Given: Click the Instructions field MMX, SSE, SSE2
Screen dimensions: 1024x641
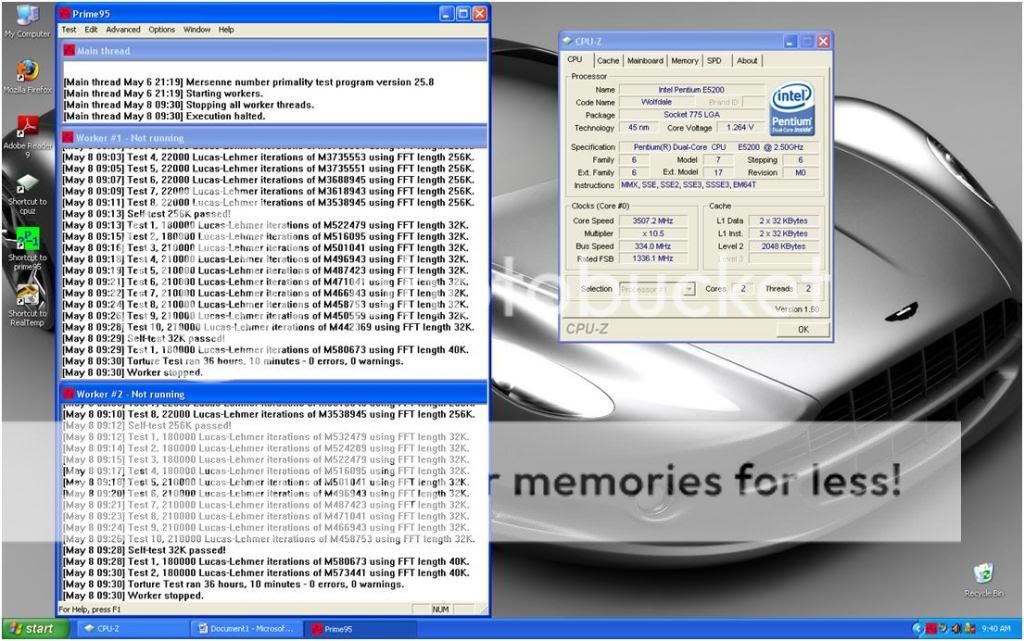Looking at the screenshot, I should 719,185.
